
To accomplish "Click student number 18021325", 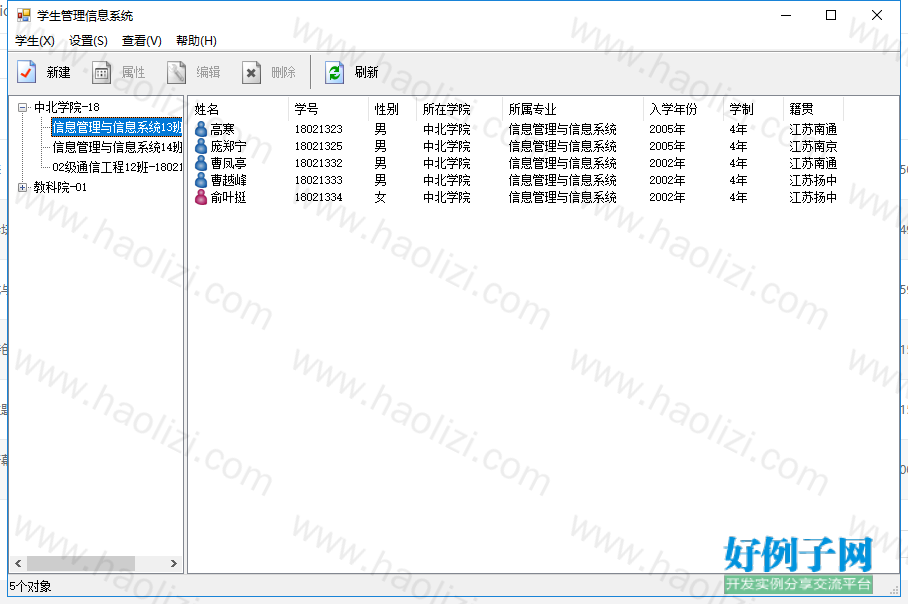I will (x=318, y=146).
